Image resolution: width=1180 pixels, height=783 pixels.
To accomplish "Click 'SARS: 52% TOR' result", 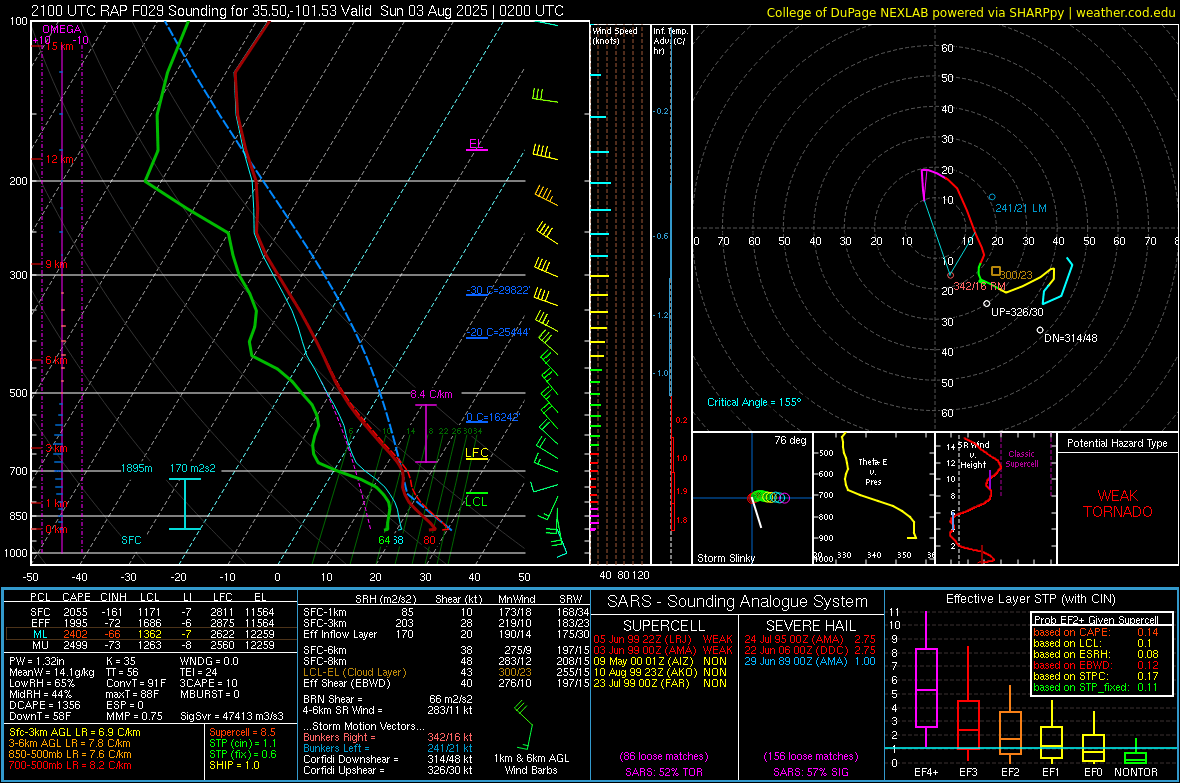I will pos(664,772).
